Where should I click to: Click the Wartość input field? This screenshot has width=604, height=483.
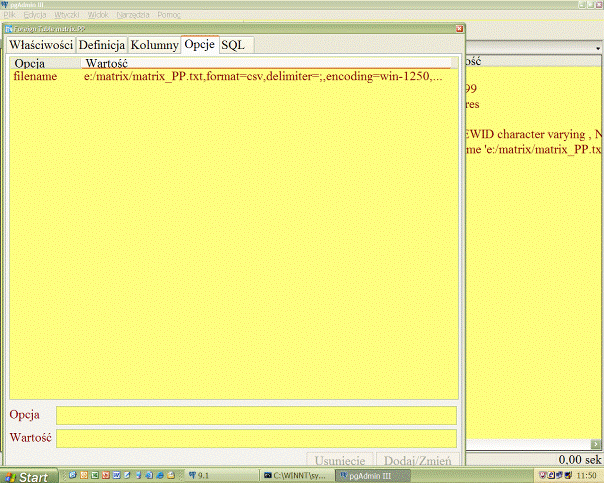(x=256, y=438)
